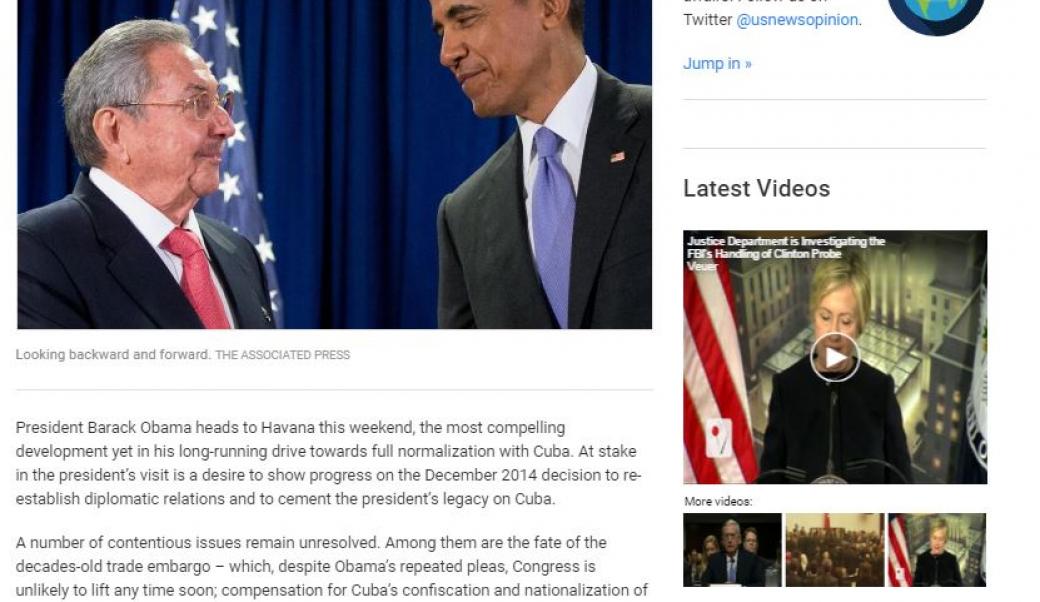Click the lavender tie in photo
1040x602 pixels.
click(x=554, y=224)
